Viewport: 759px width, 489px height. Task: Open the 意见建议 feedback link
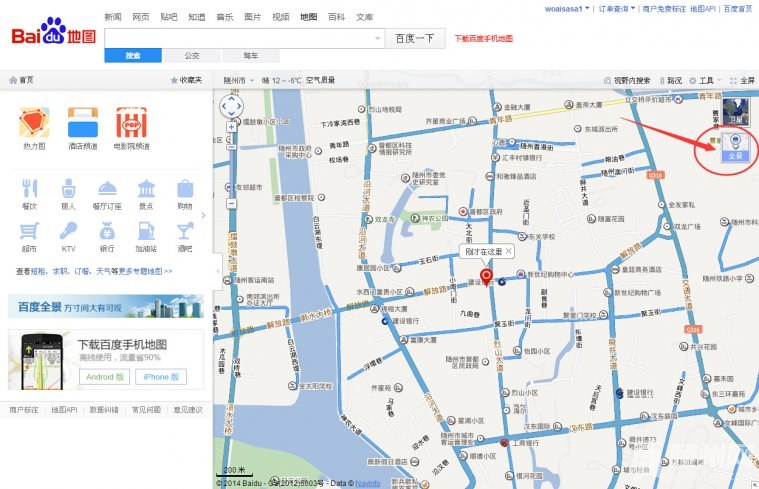188,410
